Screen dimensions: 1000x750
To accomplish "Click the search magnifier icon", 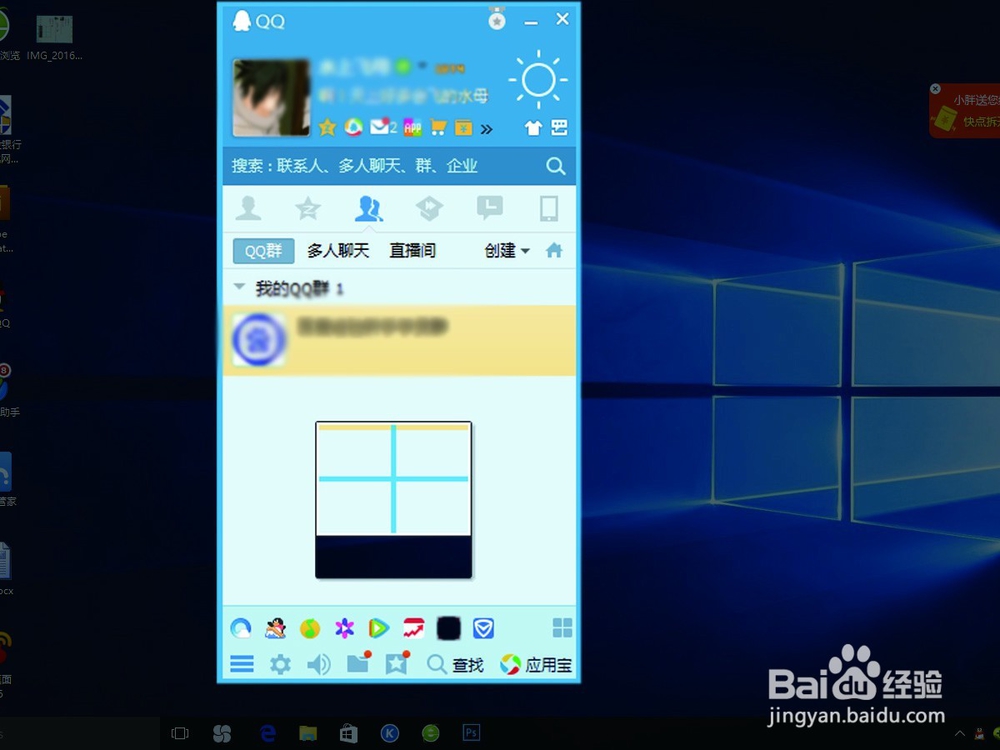I will (x=555, y=166).
